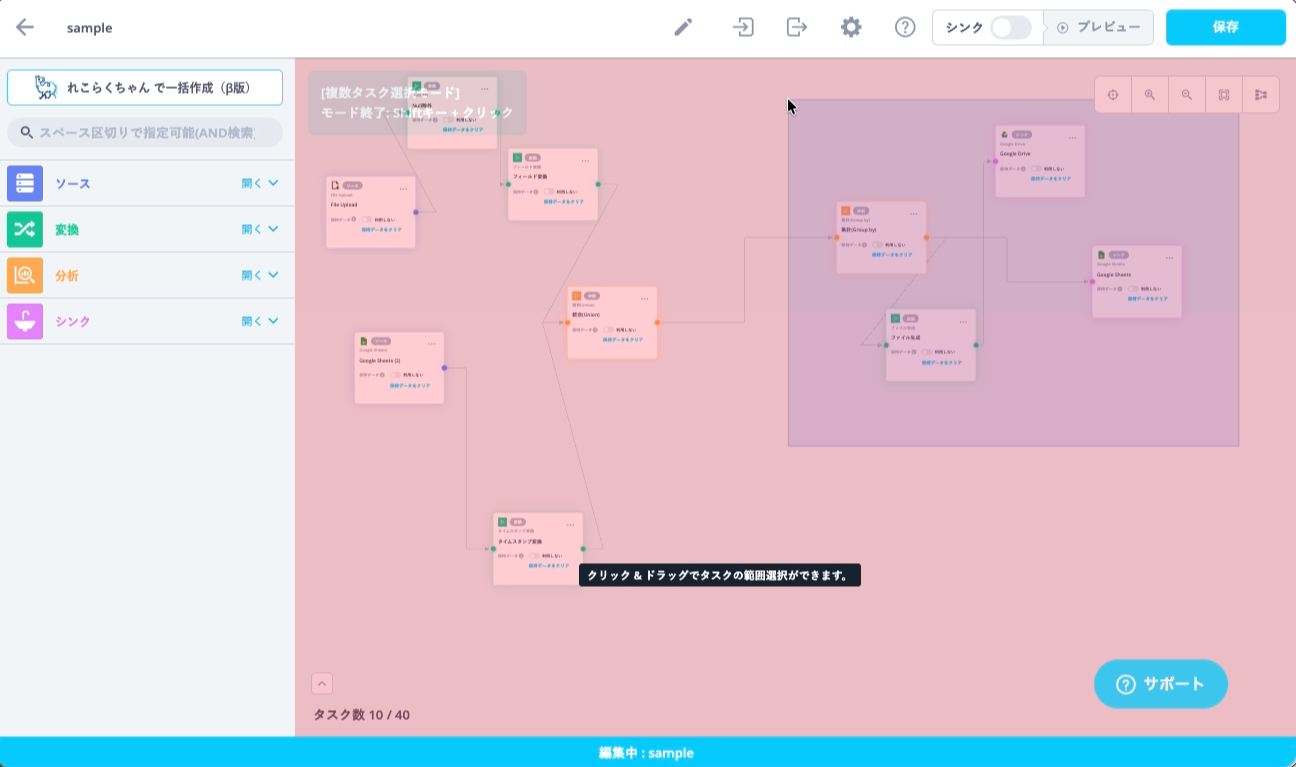Open the settings gear icon

851,27
